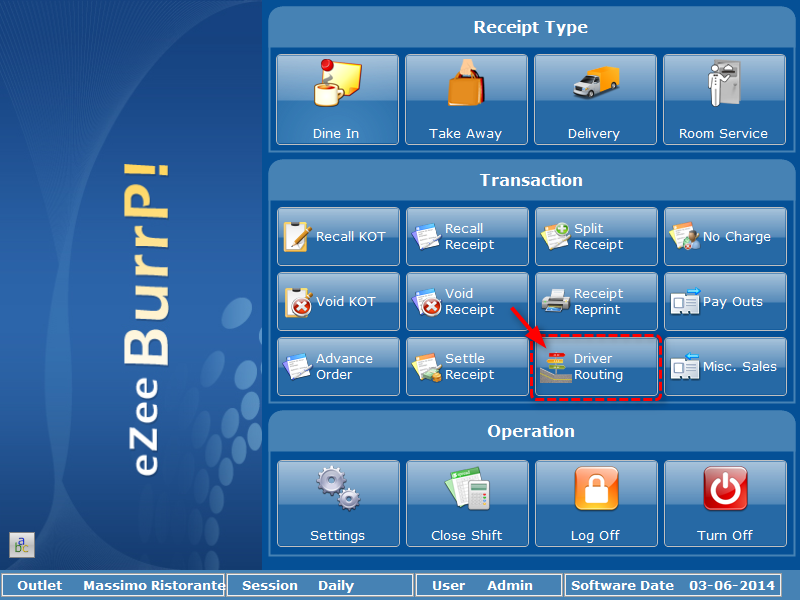This screenshot has width=800, height=600.
Task: Click the Void Receipt red cross icon
Action: (x=427, y=302)
